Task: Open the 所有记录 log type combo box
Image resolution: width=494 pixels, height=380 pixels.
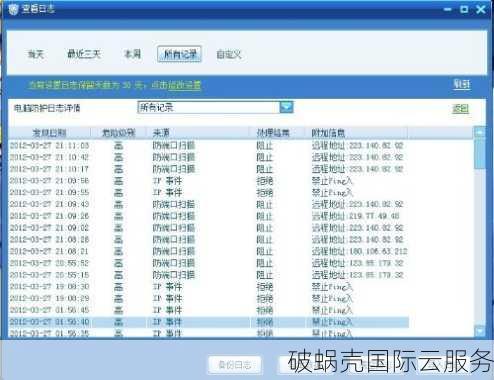Action: point(215,107)
